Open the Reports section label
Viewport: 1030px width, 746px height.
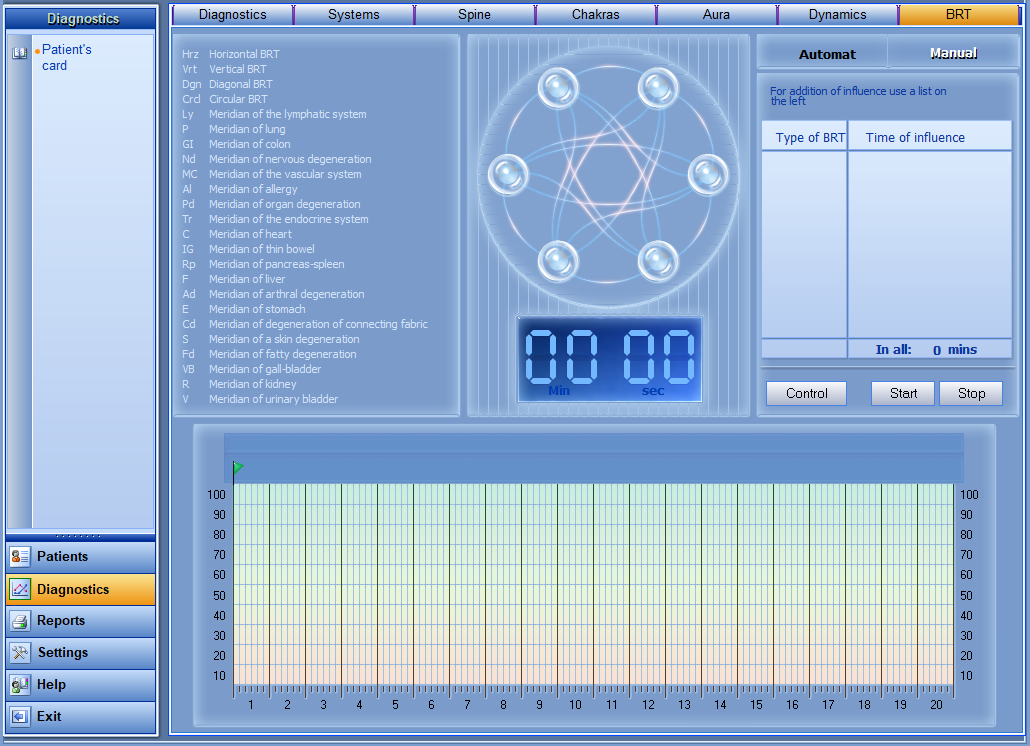coord(61,621)
